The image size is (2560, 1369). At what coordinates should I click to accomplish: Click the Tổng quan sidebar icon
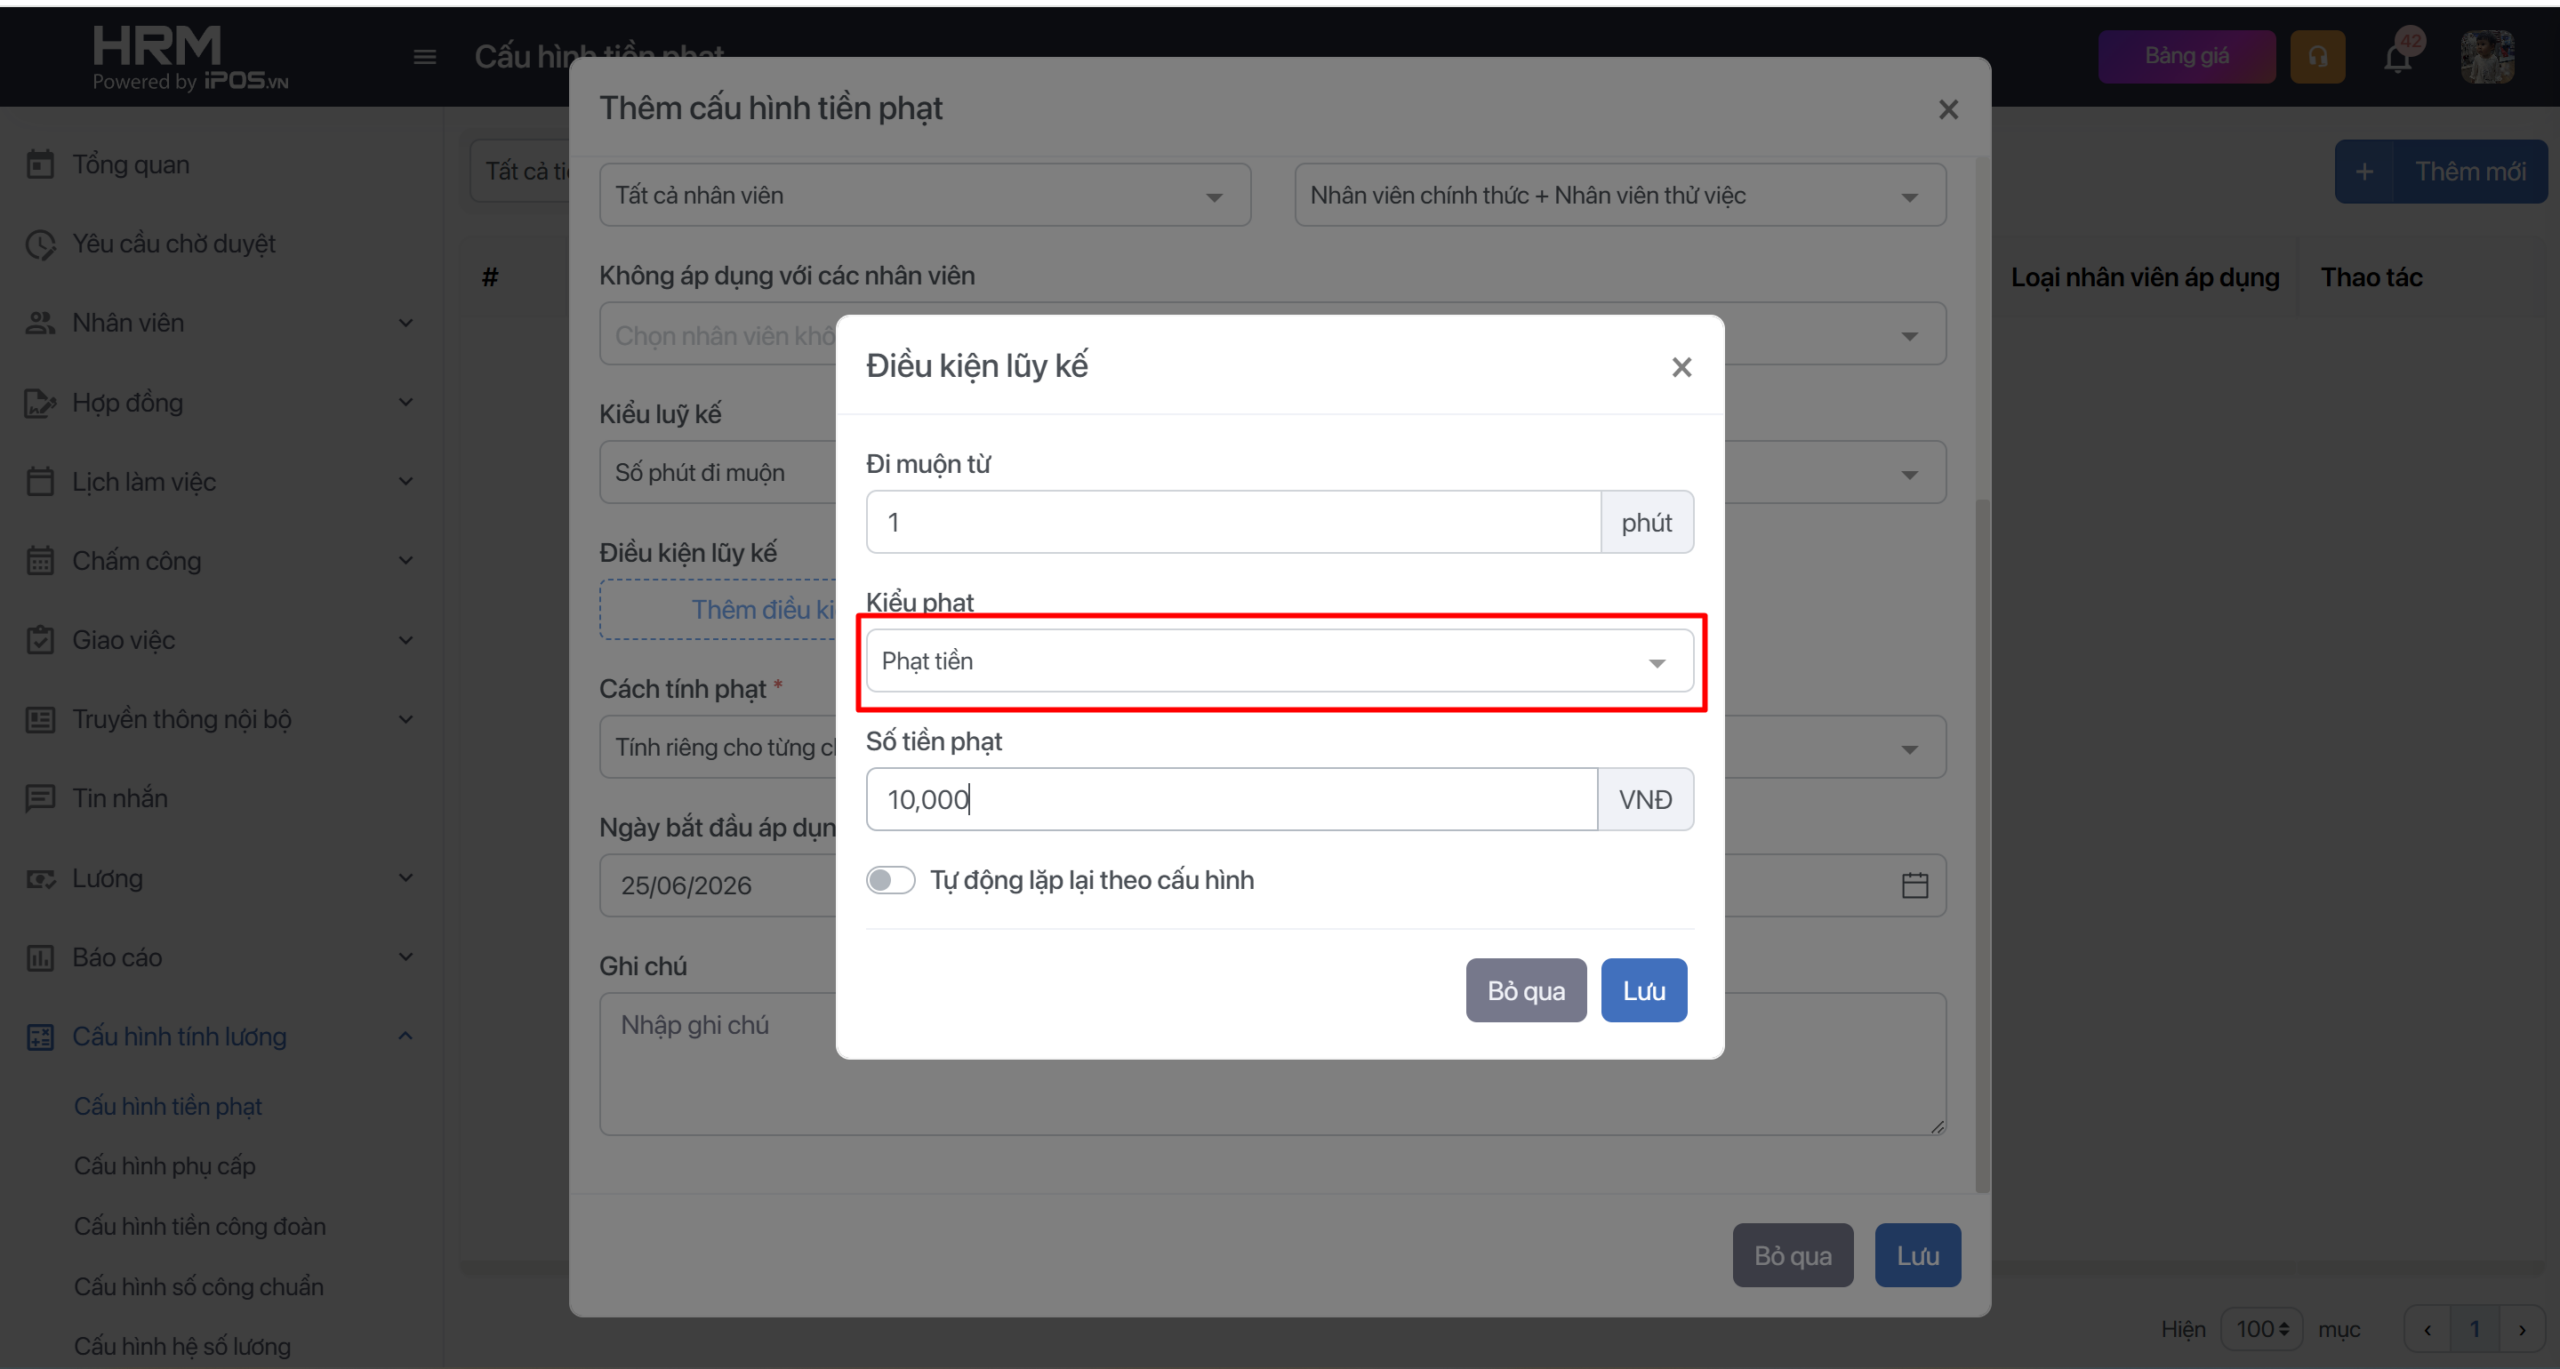[40, 164]
